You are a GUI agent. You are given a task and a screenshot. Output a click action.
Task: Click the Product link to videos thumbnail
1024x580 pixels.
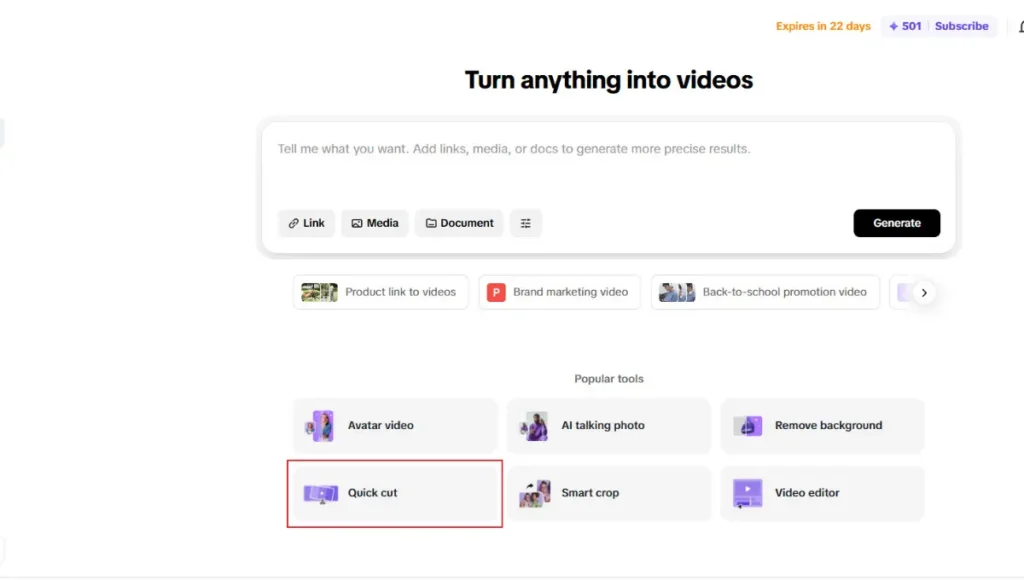coord(319,292)
